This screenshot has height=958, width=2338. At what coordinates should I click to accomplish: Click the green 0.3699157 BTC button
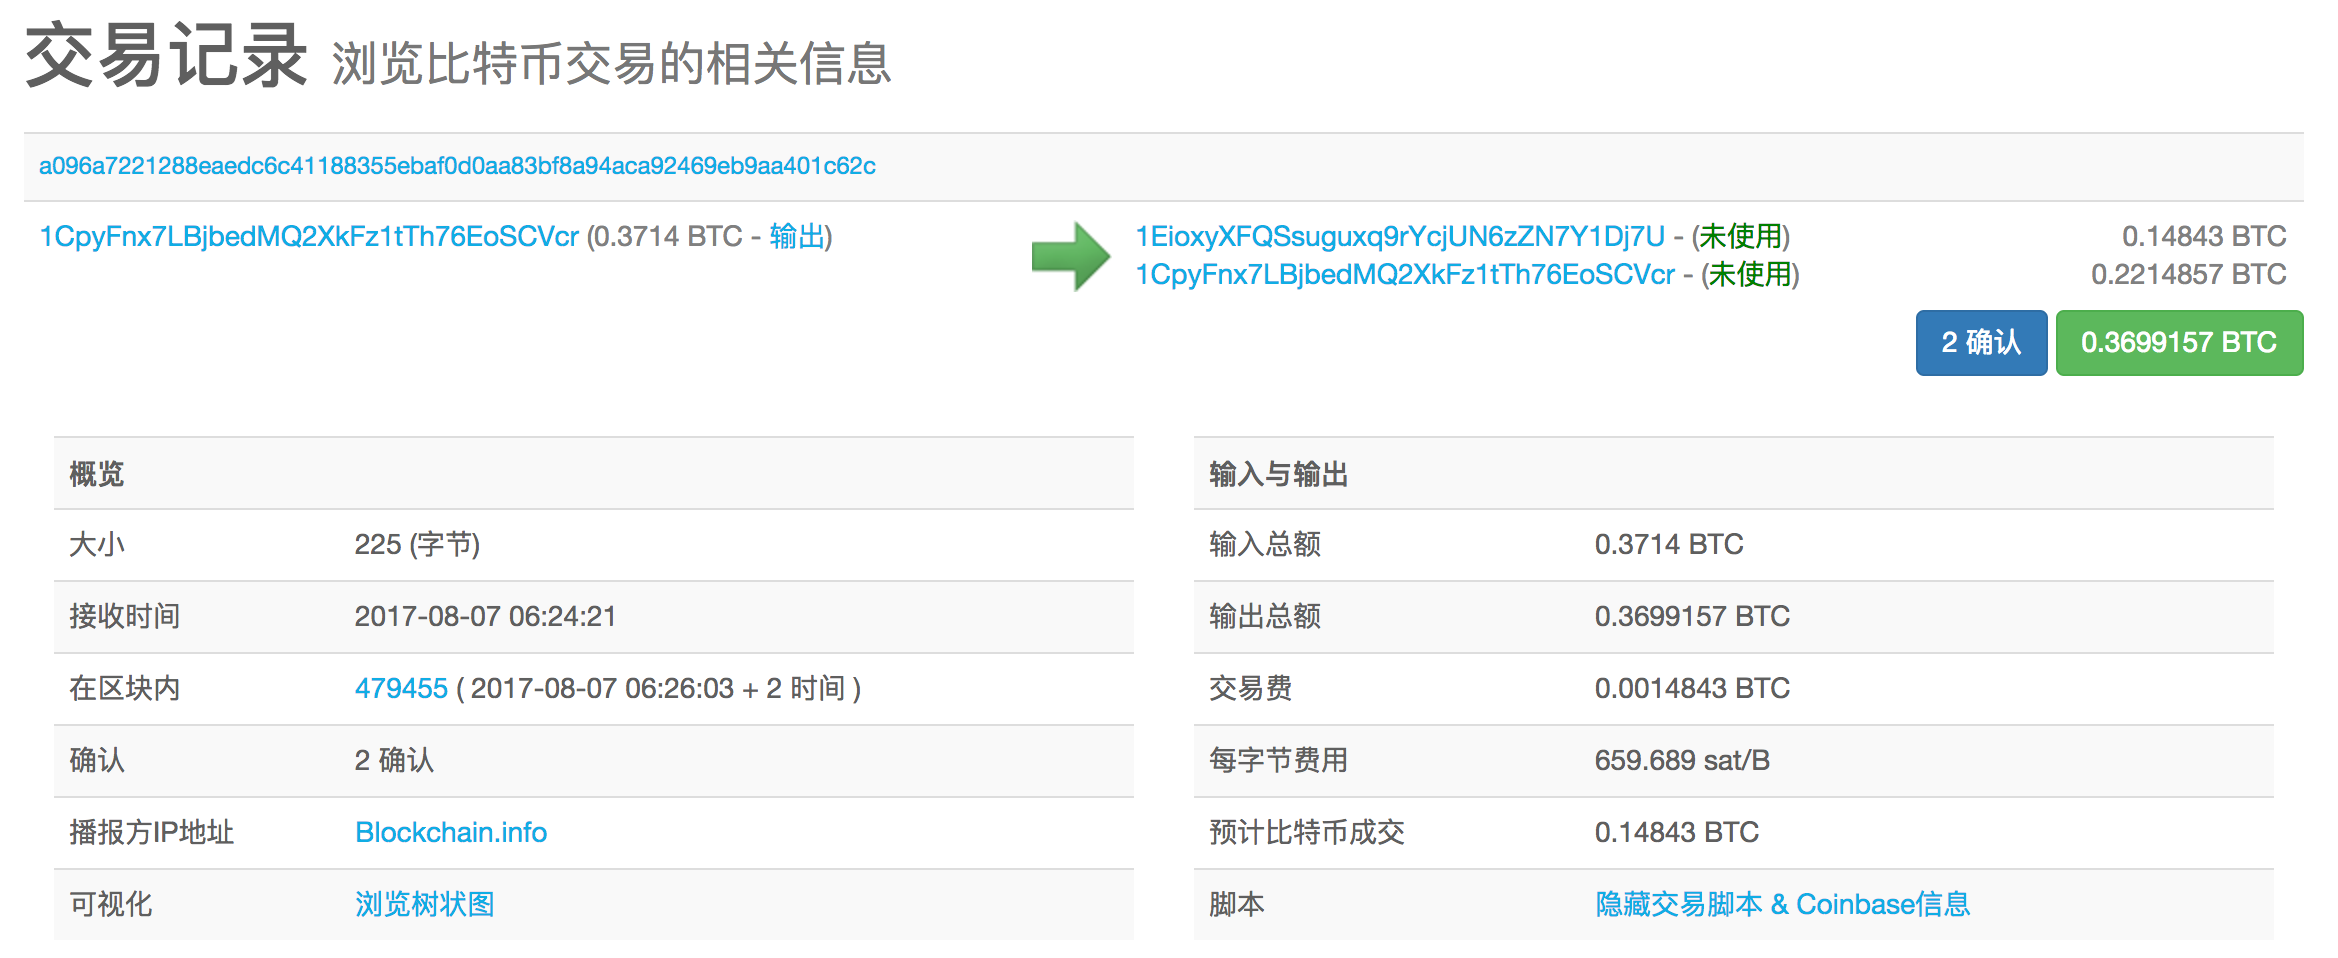click(2179, 343)
